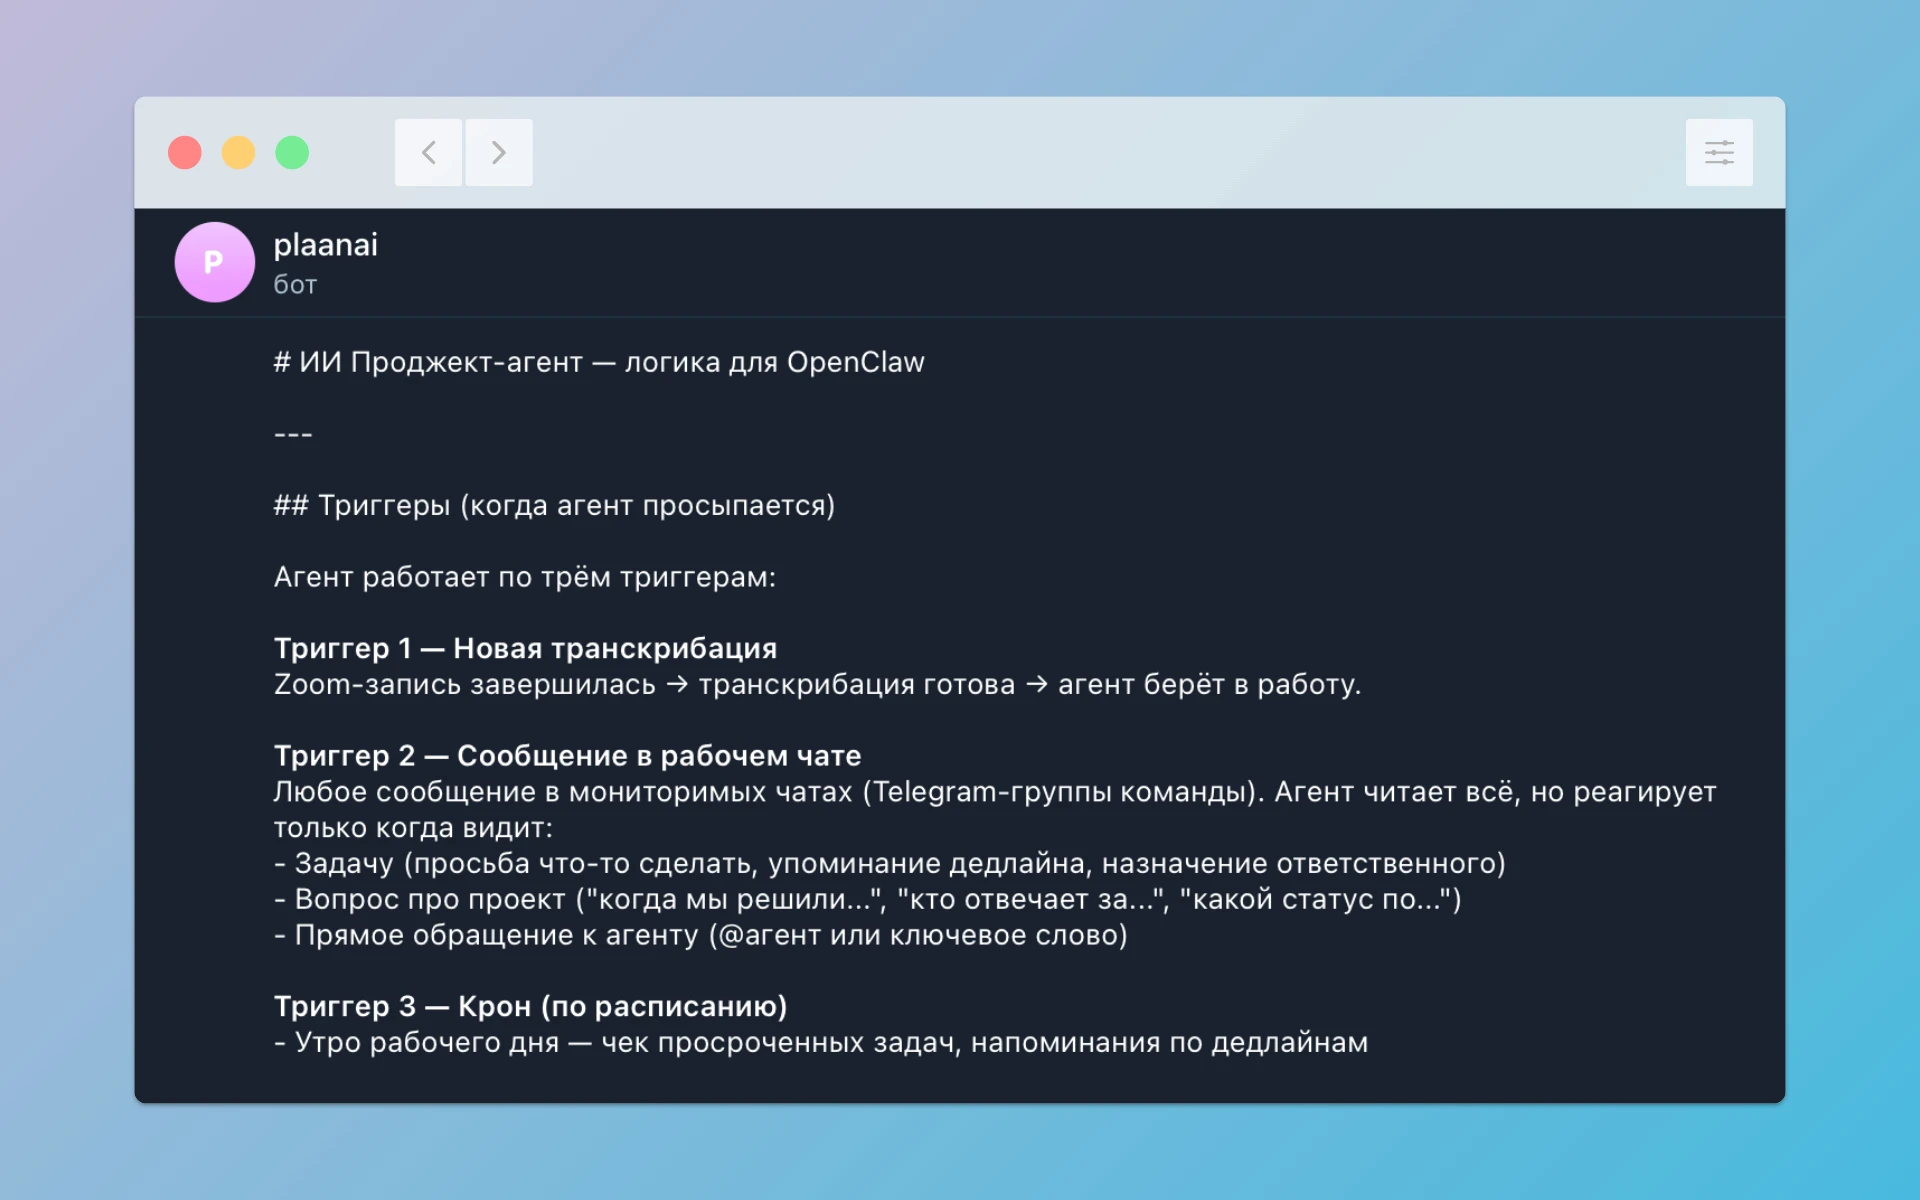Click the "Утро рабочего дня" bullet line
This screenshot has height=1200, width=1920.
tap(820, 1042)
